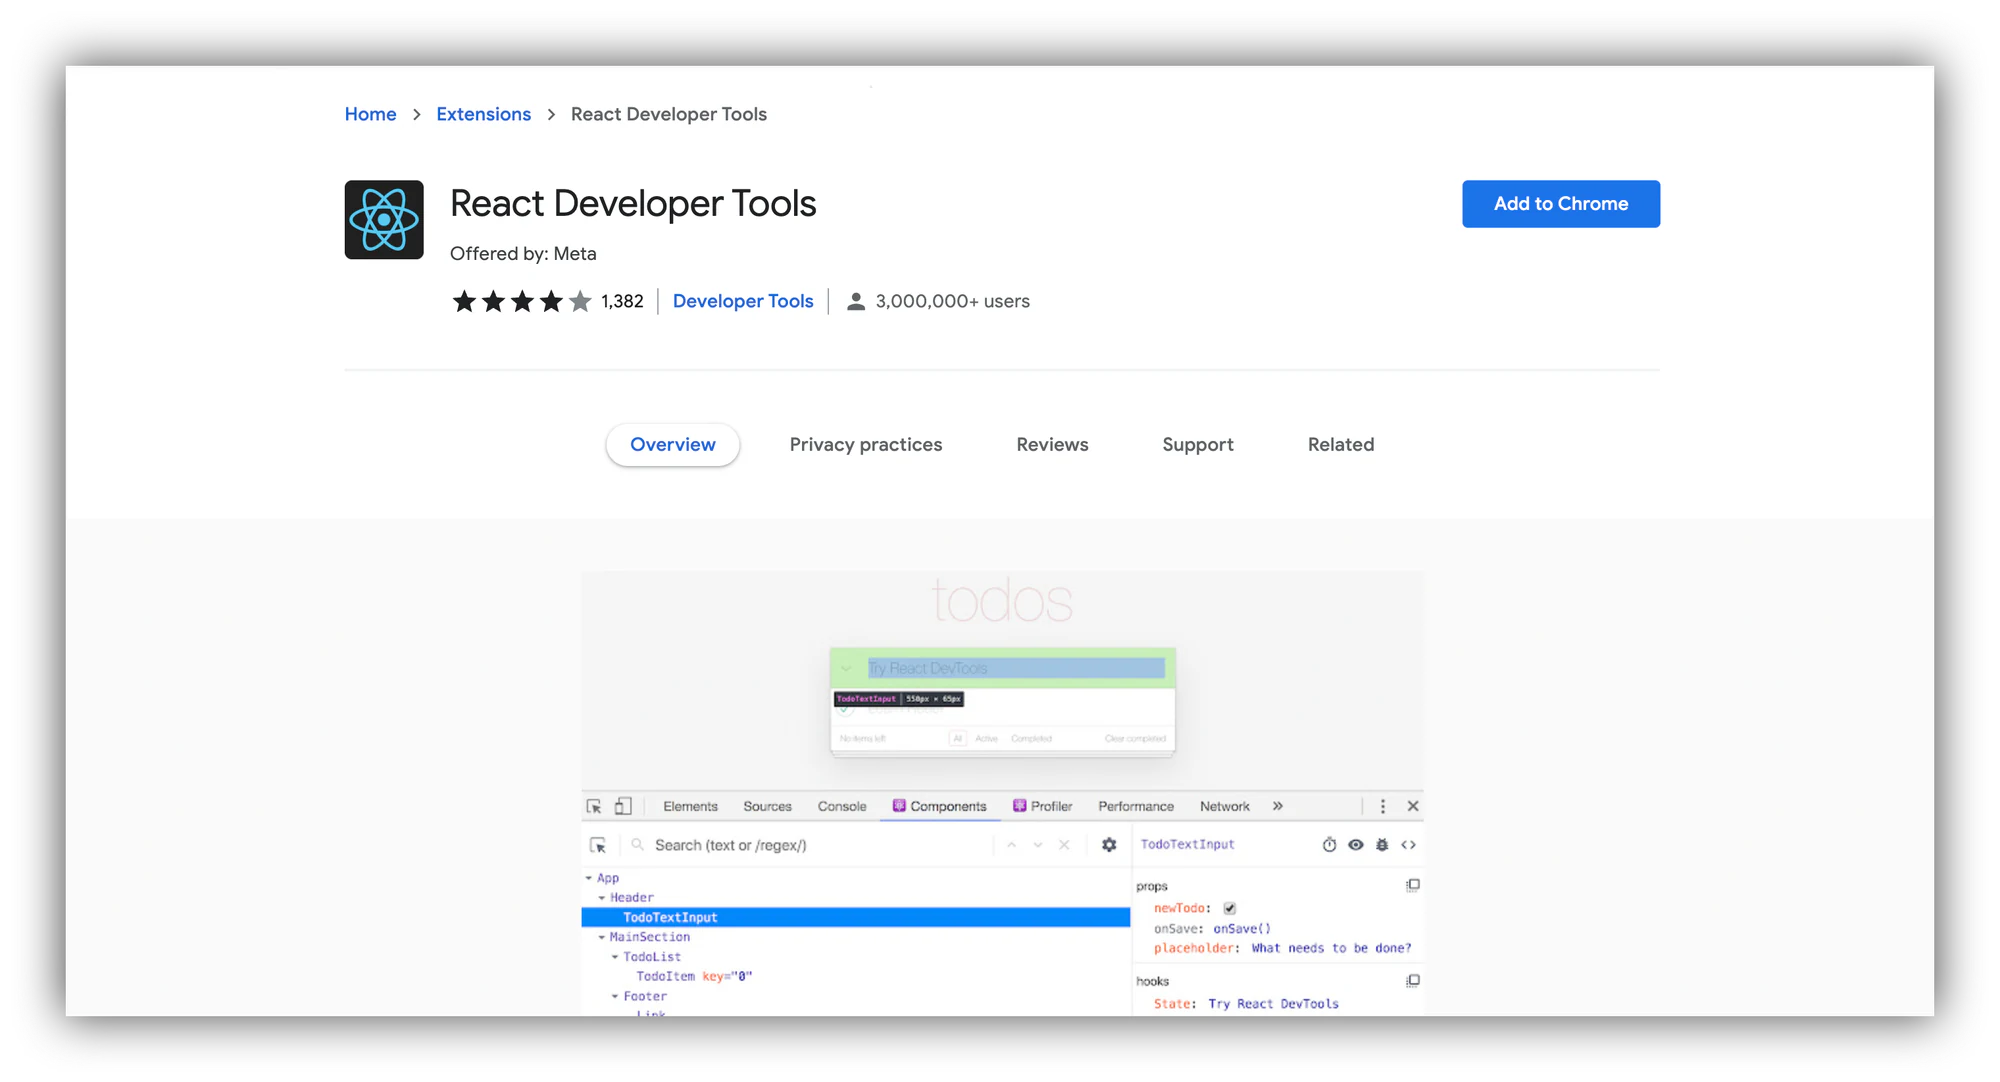Screen dimensions: 2000x1082
Task: Click the eye icon to inspect DOM element
Action: click(x=1356, y=845)
